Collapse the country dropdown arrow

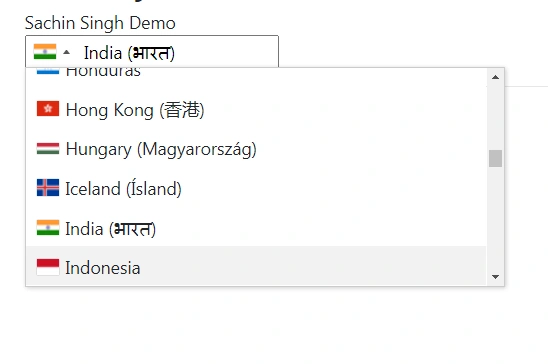coord(66,53)
